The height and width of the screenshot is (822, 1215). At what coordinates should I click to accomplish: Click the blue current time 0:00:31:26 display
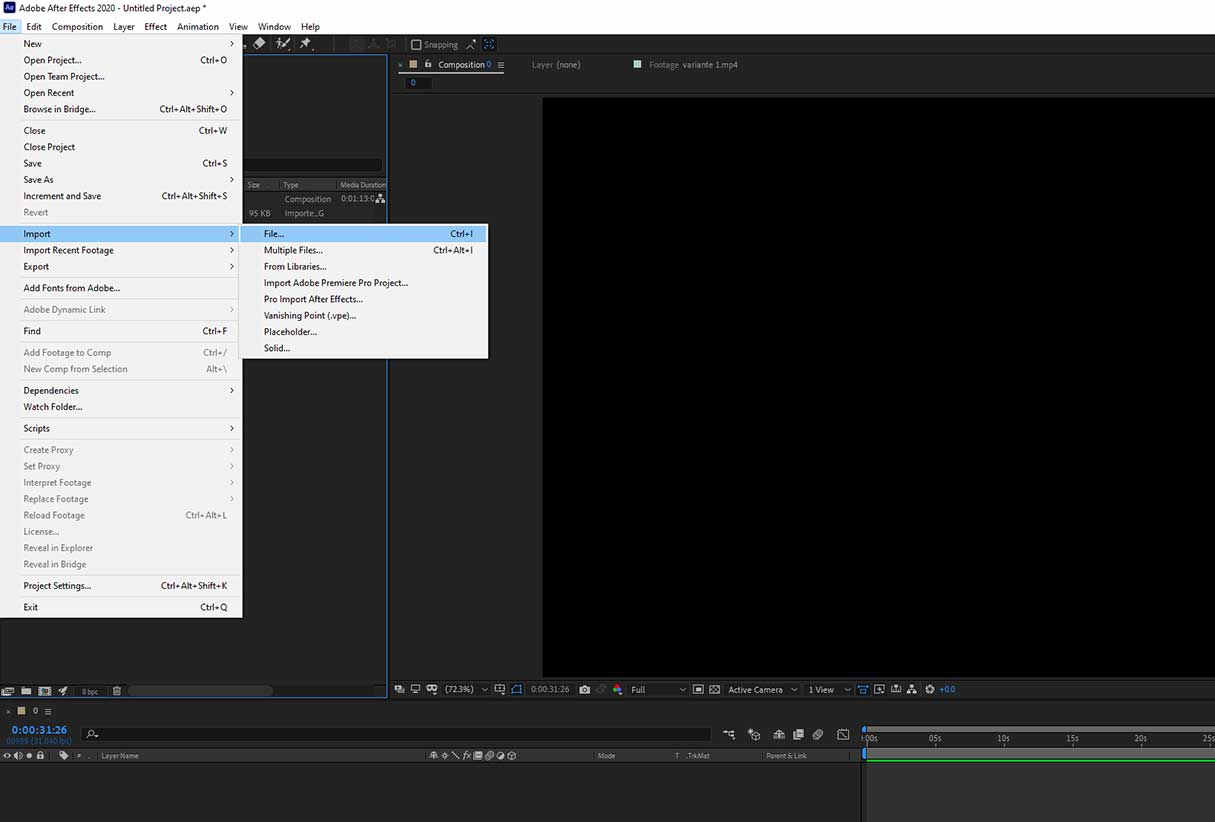(x=39, y=730)
